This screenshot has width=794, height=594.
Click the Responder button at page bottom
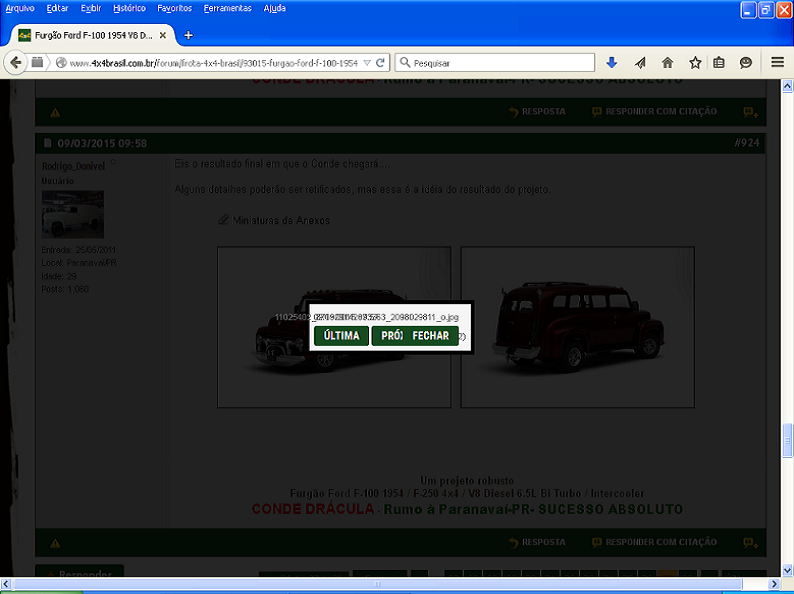(80, 572)
